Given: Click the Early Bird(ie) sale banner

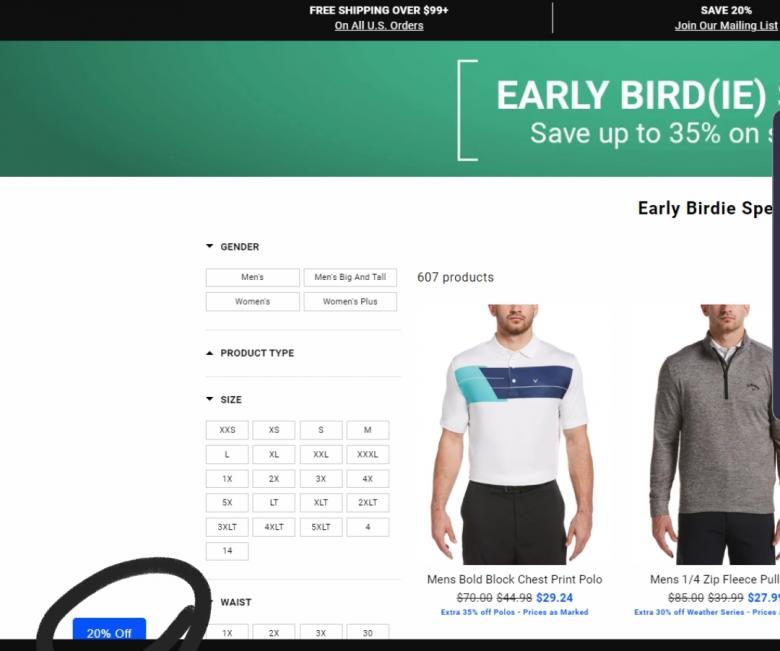Looking at the screenshot, I should (x=390, y=108).
